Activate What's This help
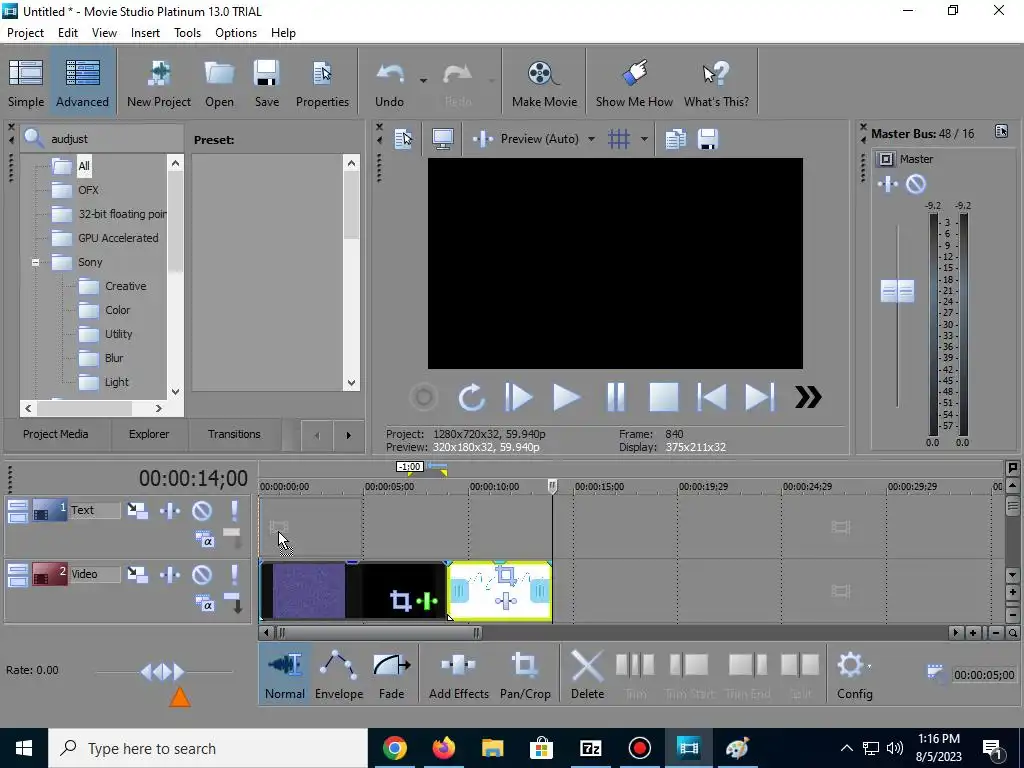This screenshot has width=1024, height=768. tap(716, 82)
